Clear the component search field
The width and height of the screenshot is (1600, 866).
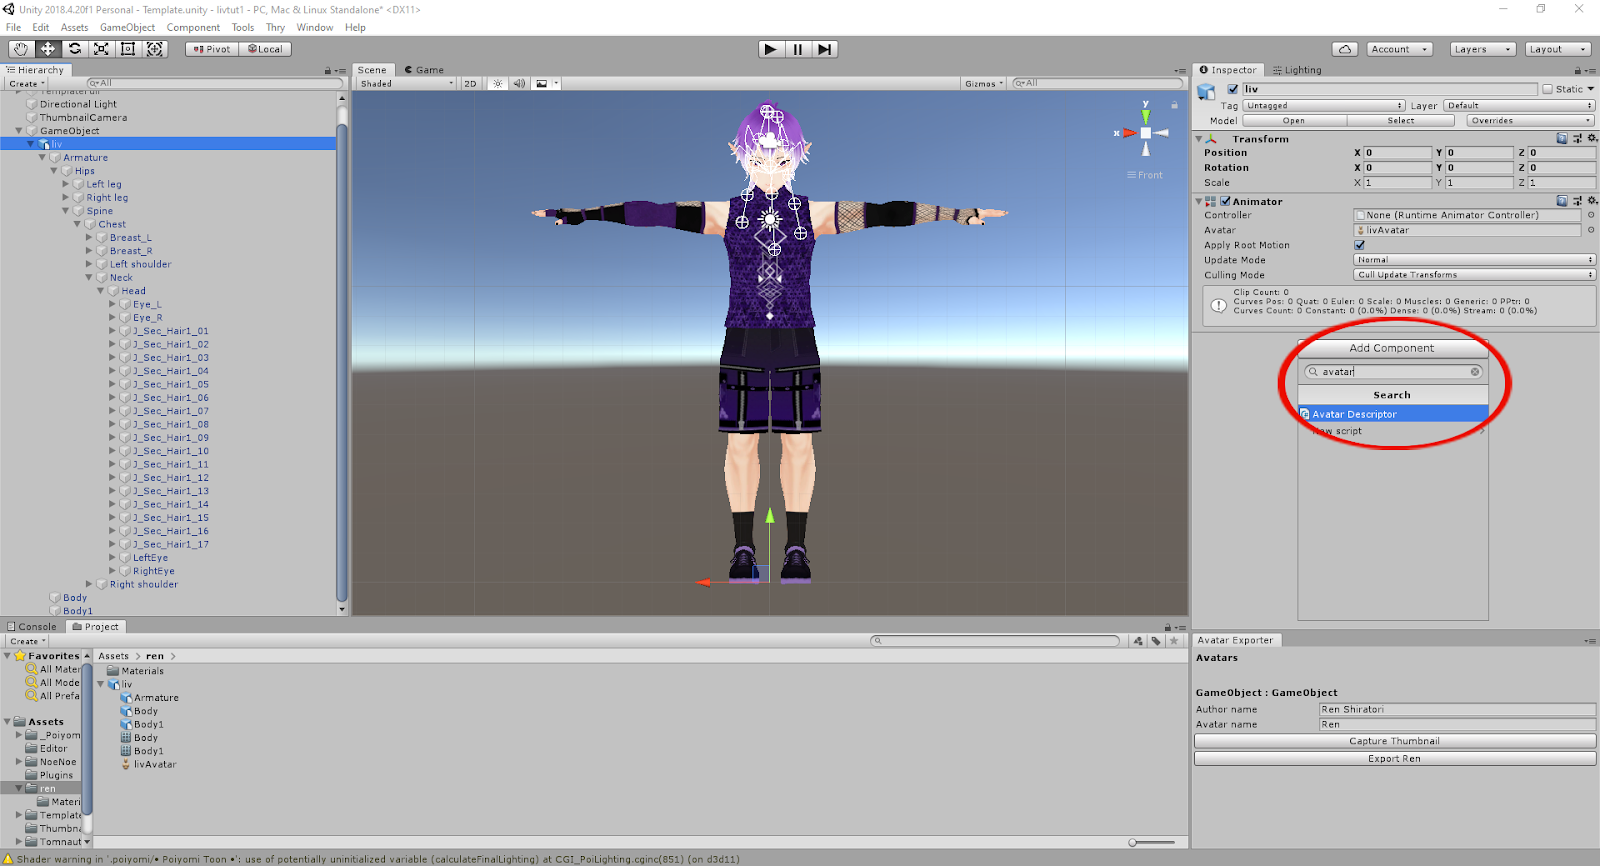(1475, 372)
